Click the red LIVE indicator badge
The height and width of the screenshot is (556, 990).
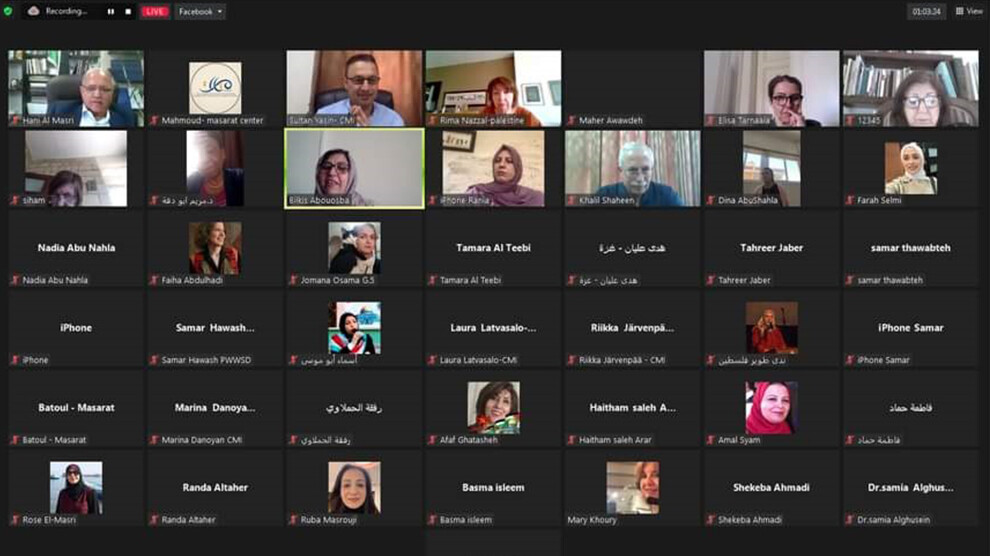tap(154, 12)
